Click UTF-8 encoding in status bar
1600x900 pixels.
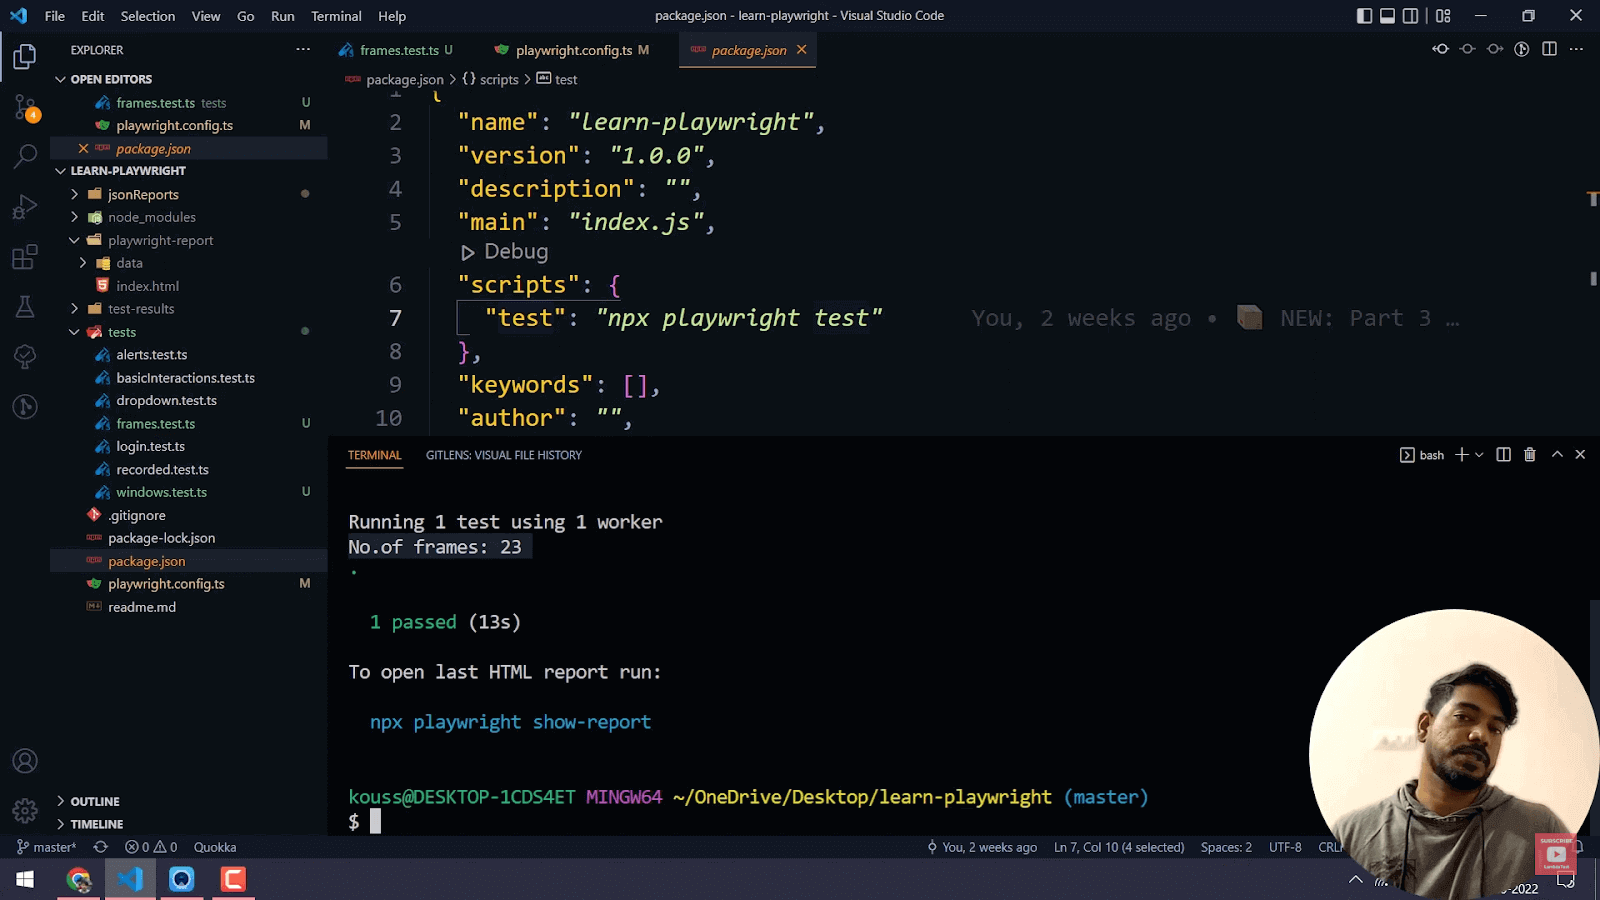(1285, 847)
